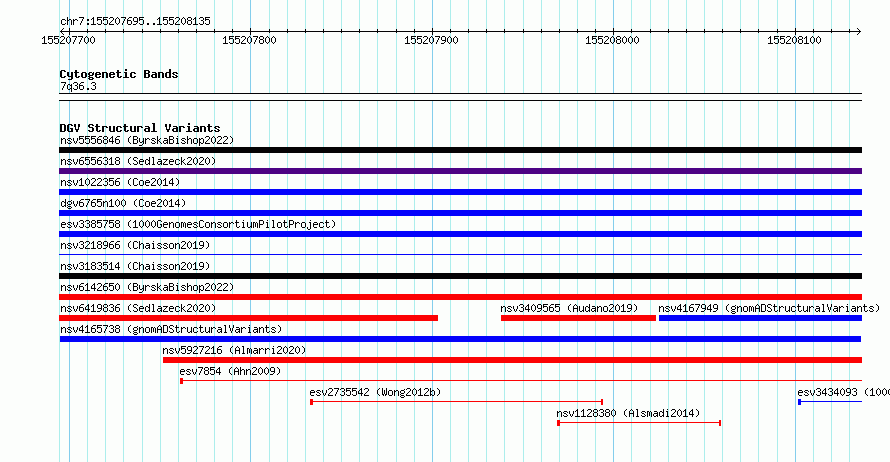Select the blue bar under dgv6765n100
This screenshot has height=462, width=890.
(460, 213)
